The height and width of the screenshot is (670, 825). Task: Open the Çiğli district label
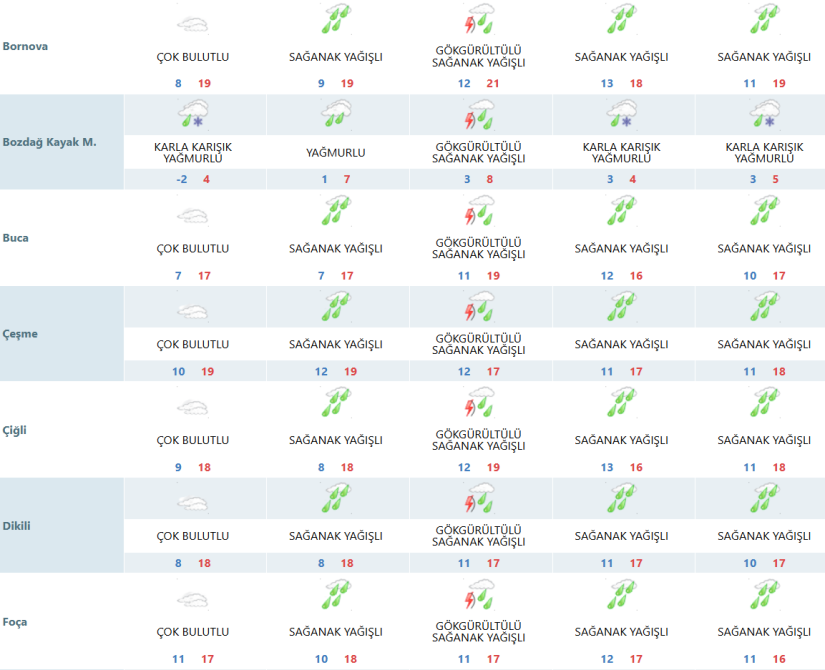(x=15, y=430)
